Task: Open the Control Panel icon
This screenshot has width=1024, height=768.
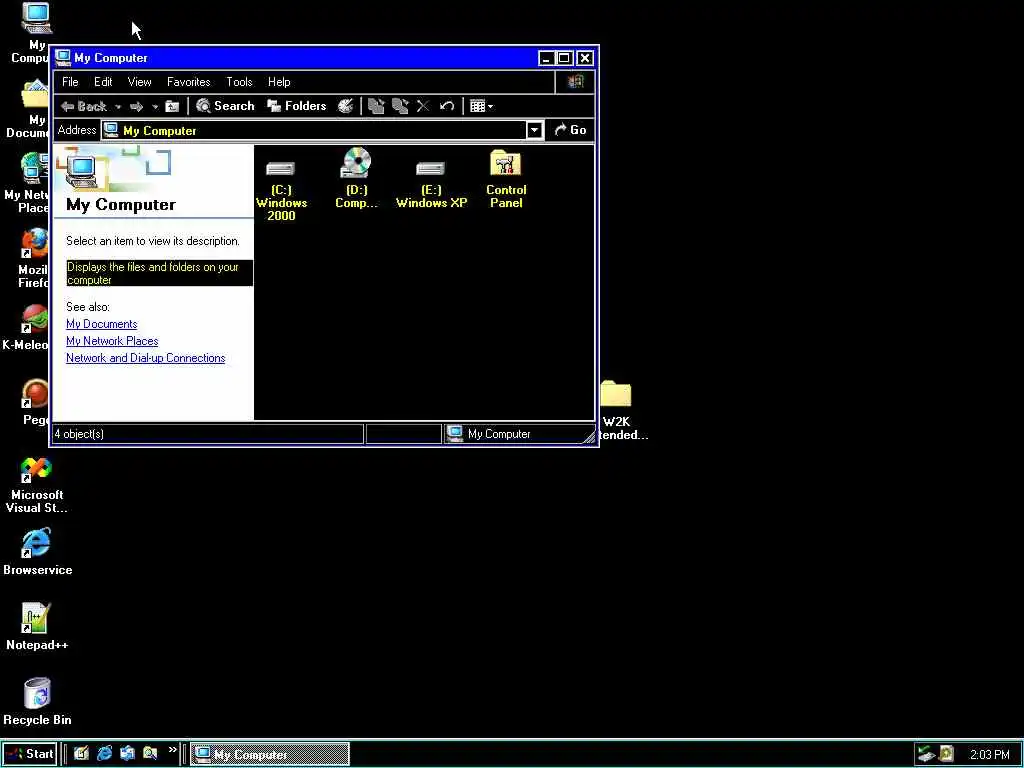Action: (506, 180)
